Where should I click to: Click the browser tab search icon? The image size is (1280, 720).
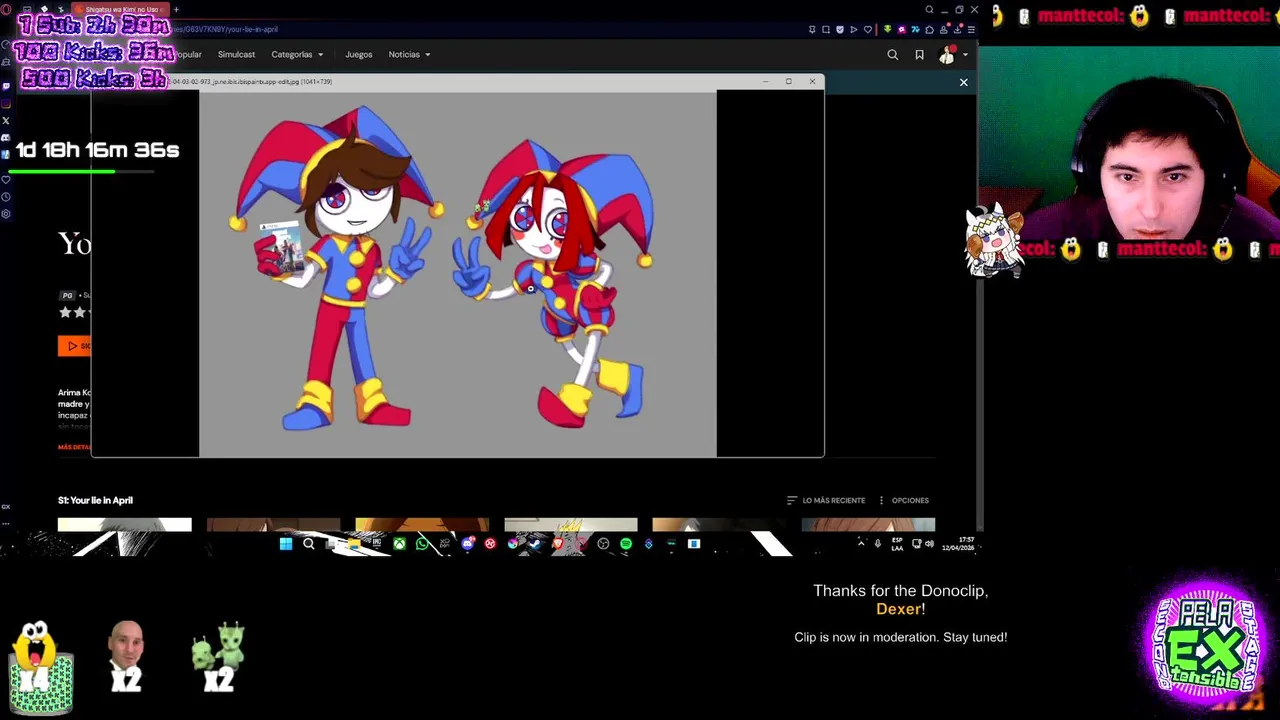click(929, 10)
